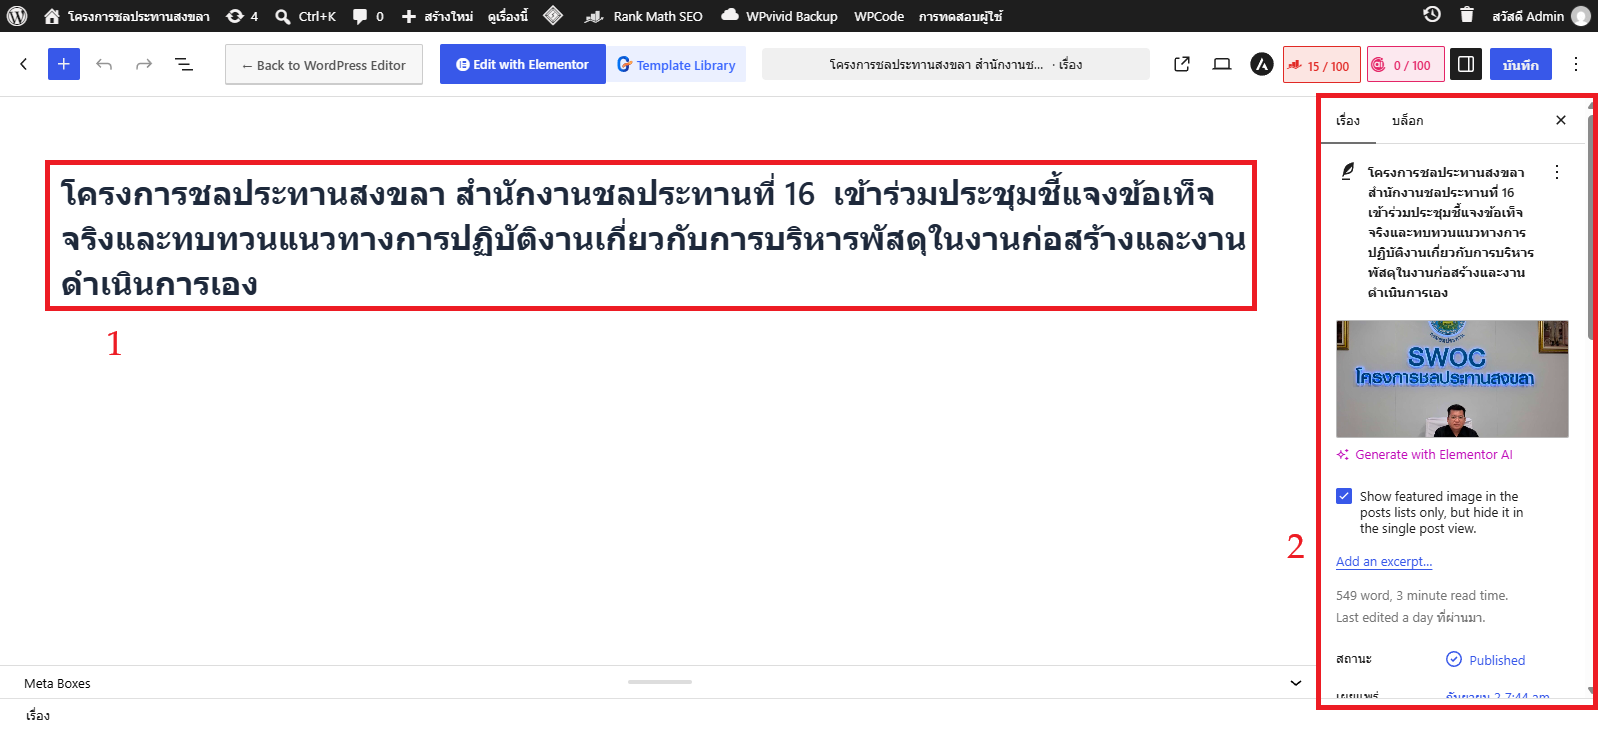Click the post title heading text

pos(651,237)
